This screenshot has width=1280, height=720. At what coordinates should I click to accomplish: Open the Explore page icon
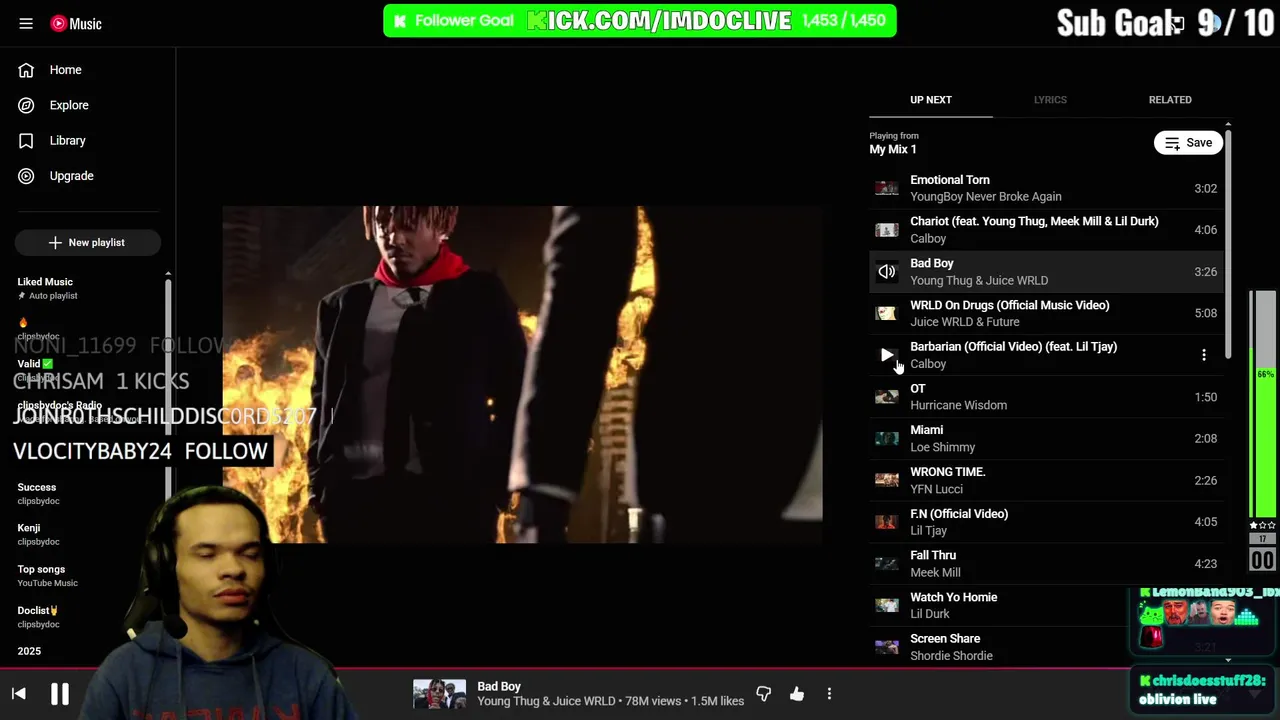[26, 105]
